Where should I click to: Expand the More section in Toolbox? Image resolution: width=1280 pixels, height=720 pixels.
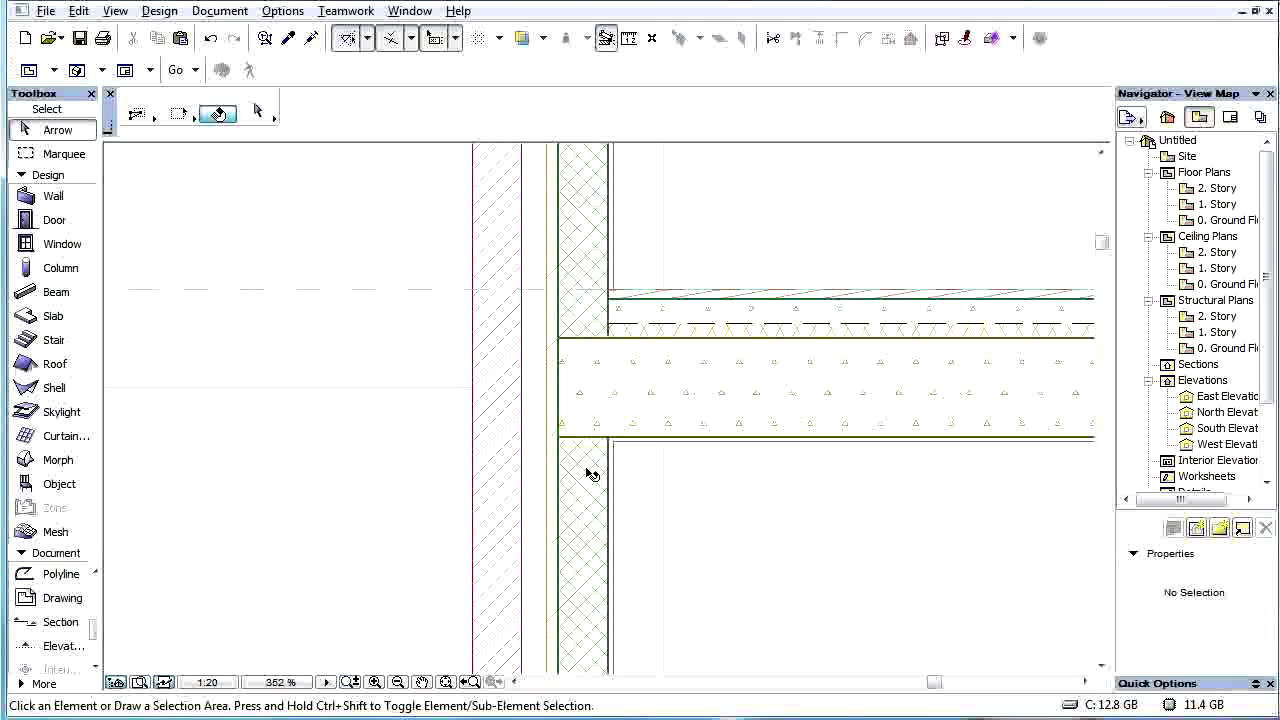21,684
